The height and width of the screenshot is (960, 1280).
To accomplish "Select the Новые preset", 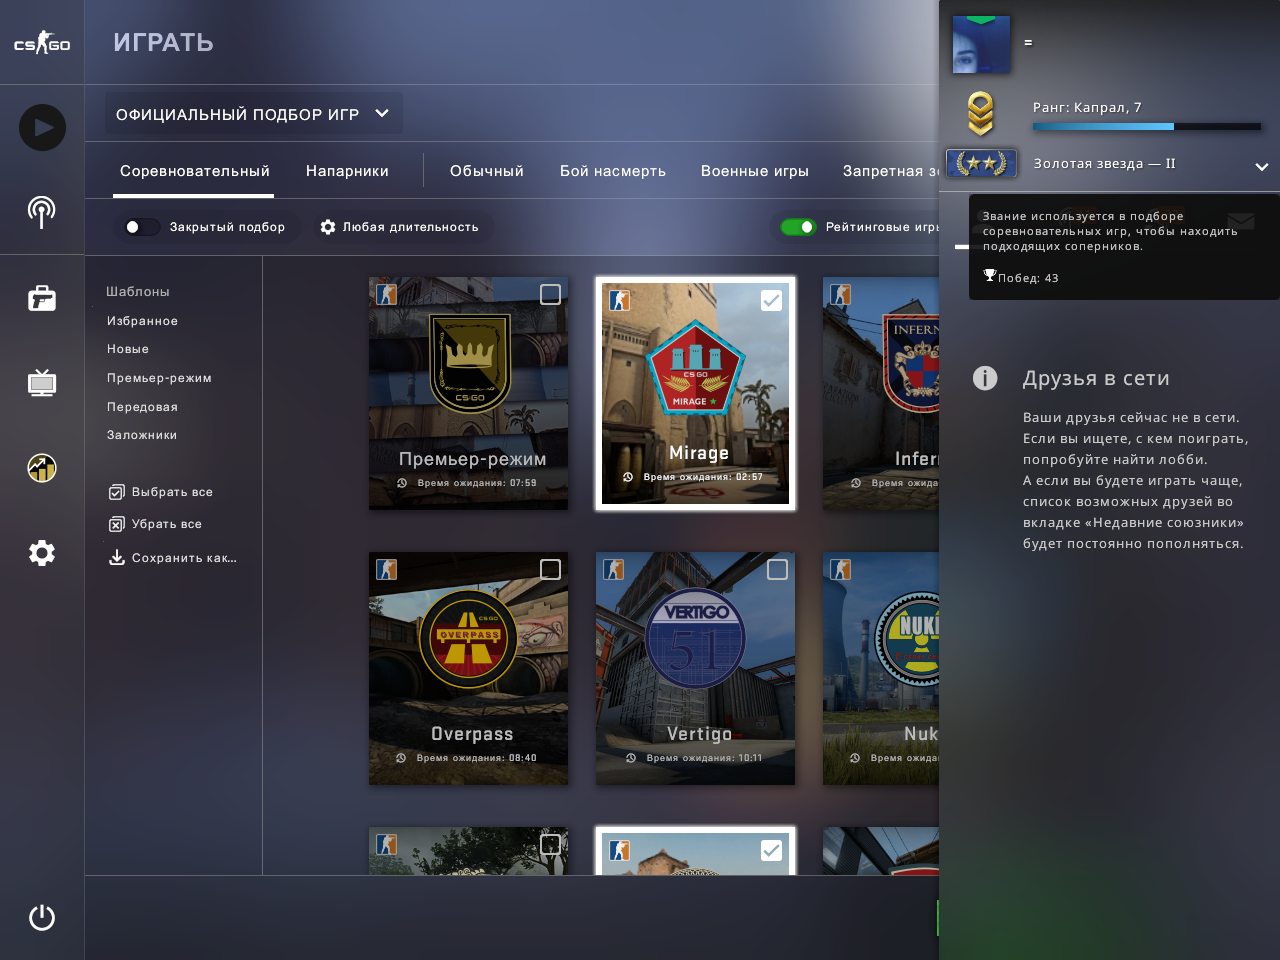I will click(x=128, y=349).
